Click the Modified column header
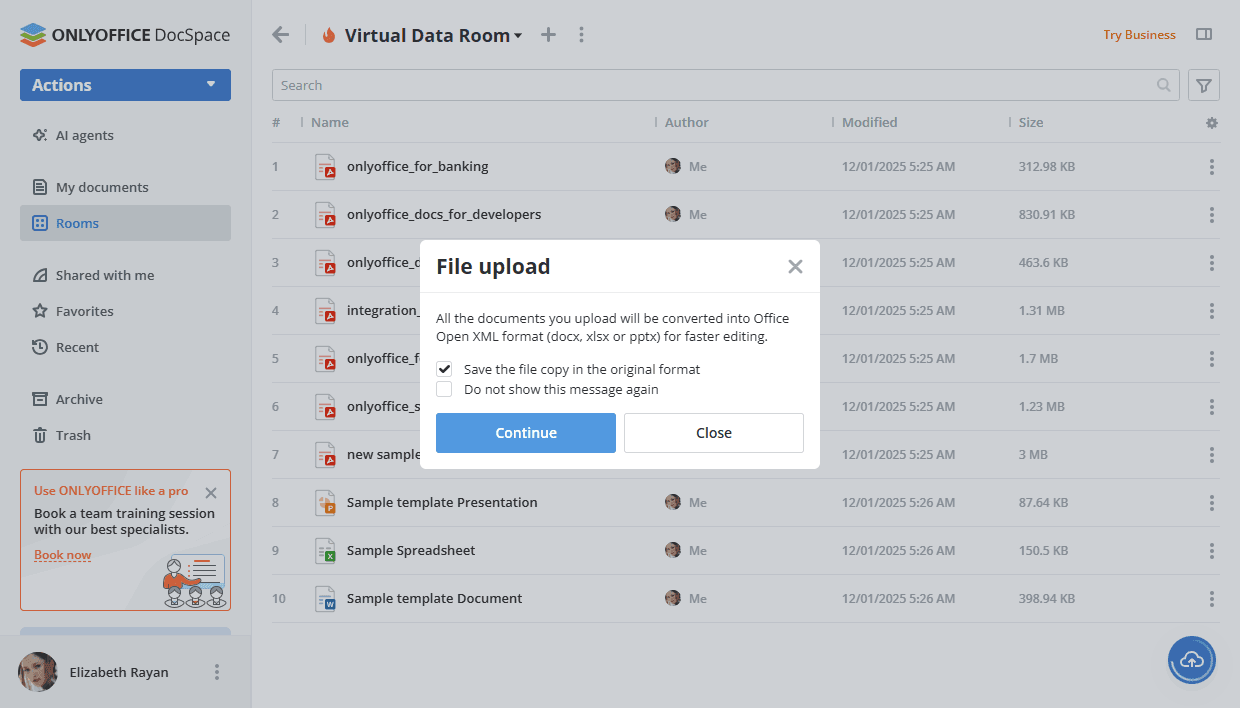The height and width of the screenshot is (708, 1240). [870, 122]
